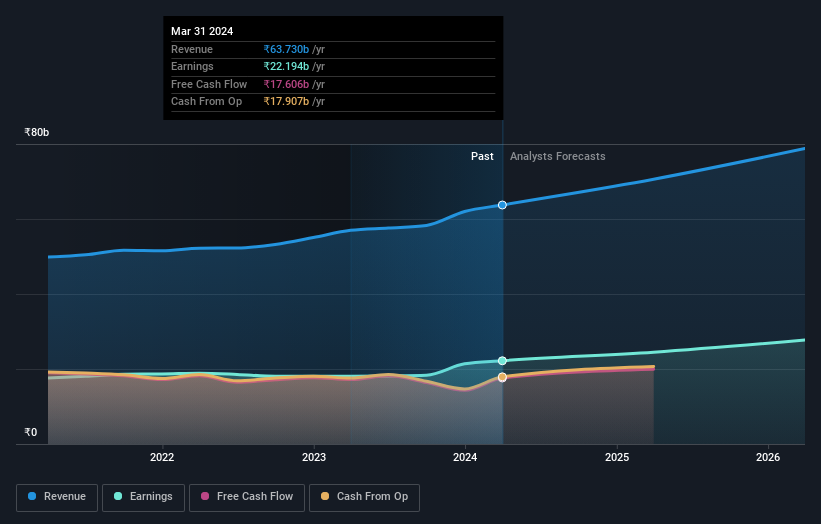Click the ₹17.907b cash from op value
Image resolution: width=821 pixels, height=524 pixels.
[x=286, y=102]
